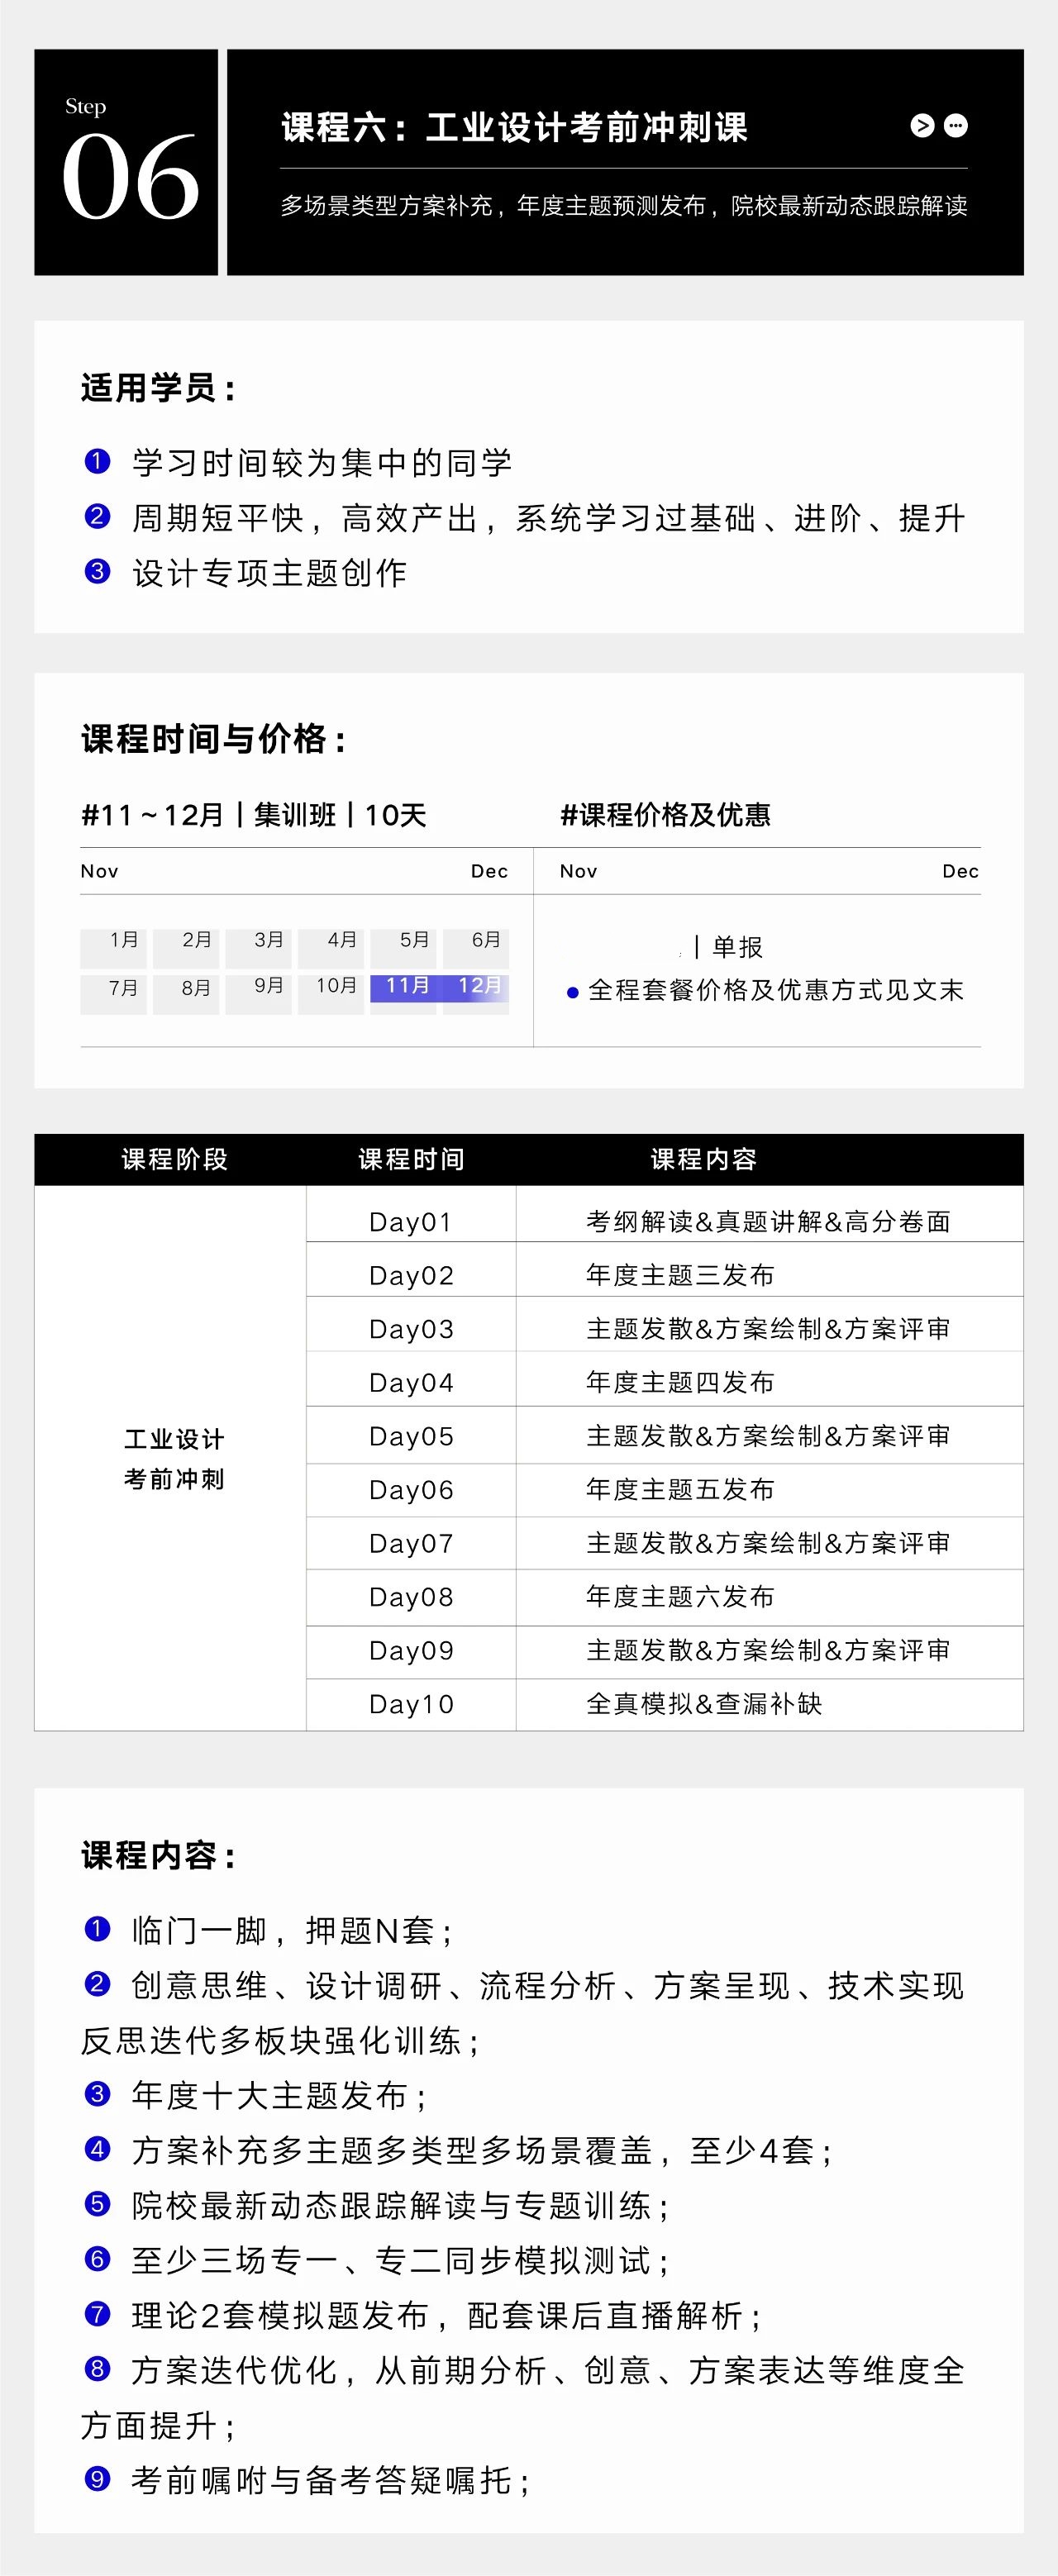Click the 课程时间 table header
1058x2576 pixels.
click(x=412, y=1160)
